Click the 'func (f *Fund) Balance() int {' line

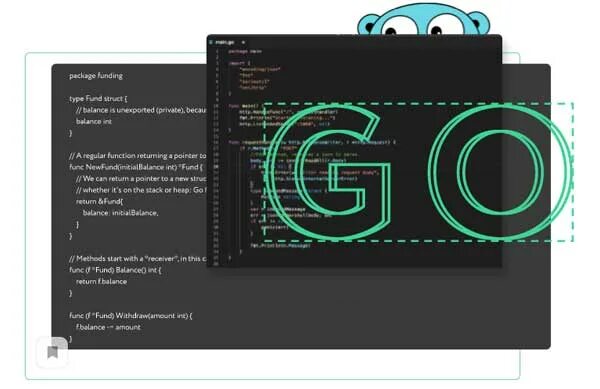coord(115,270)
